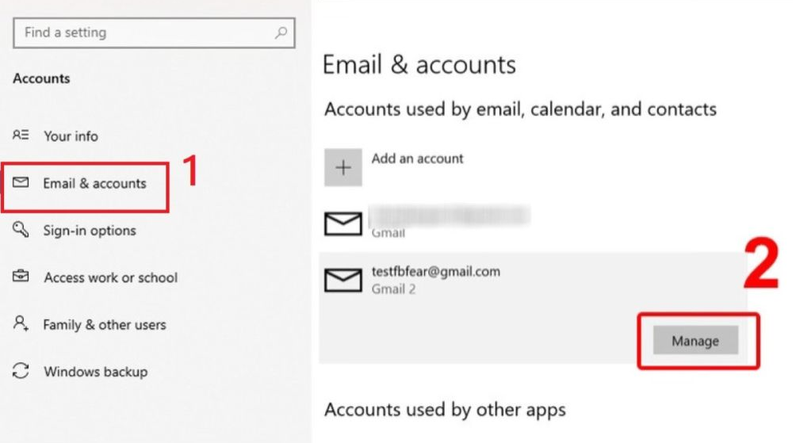Click the key icon for Sign-in options

20,230
